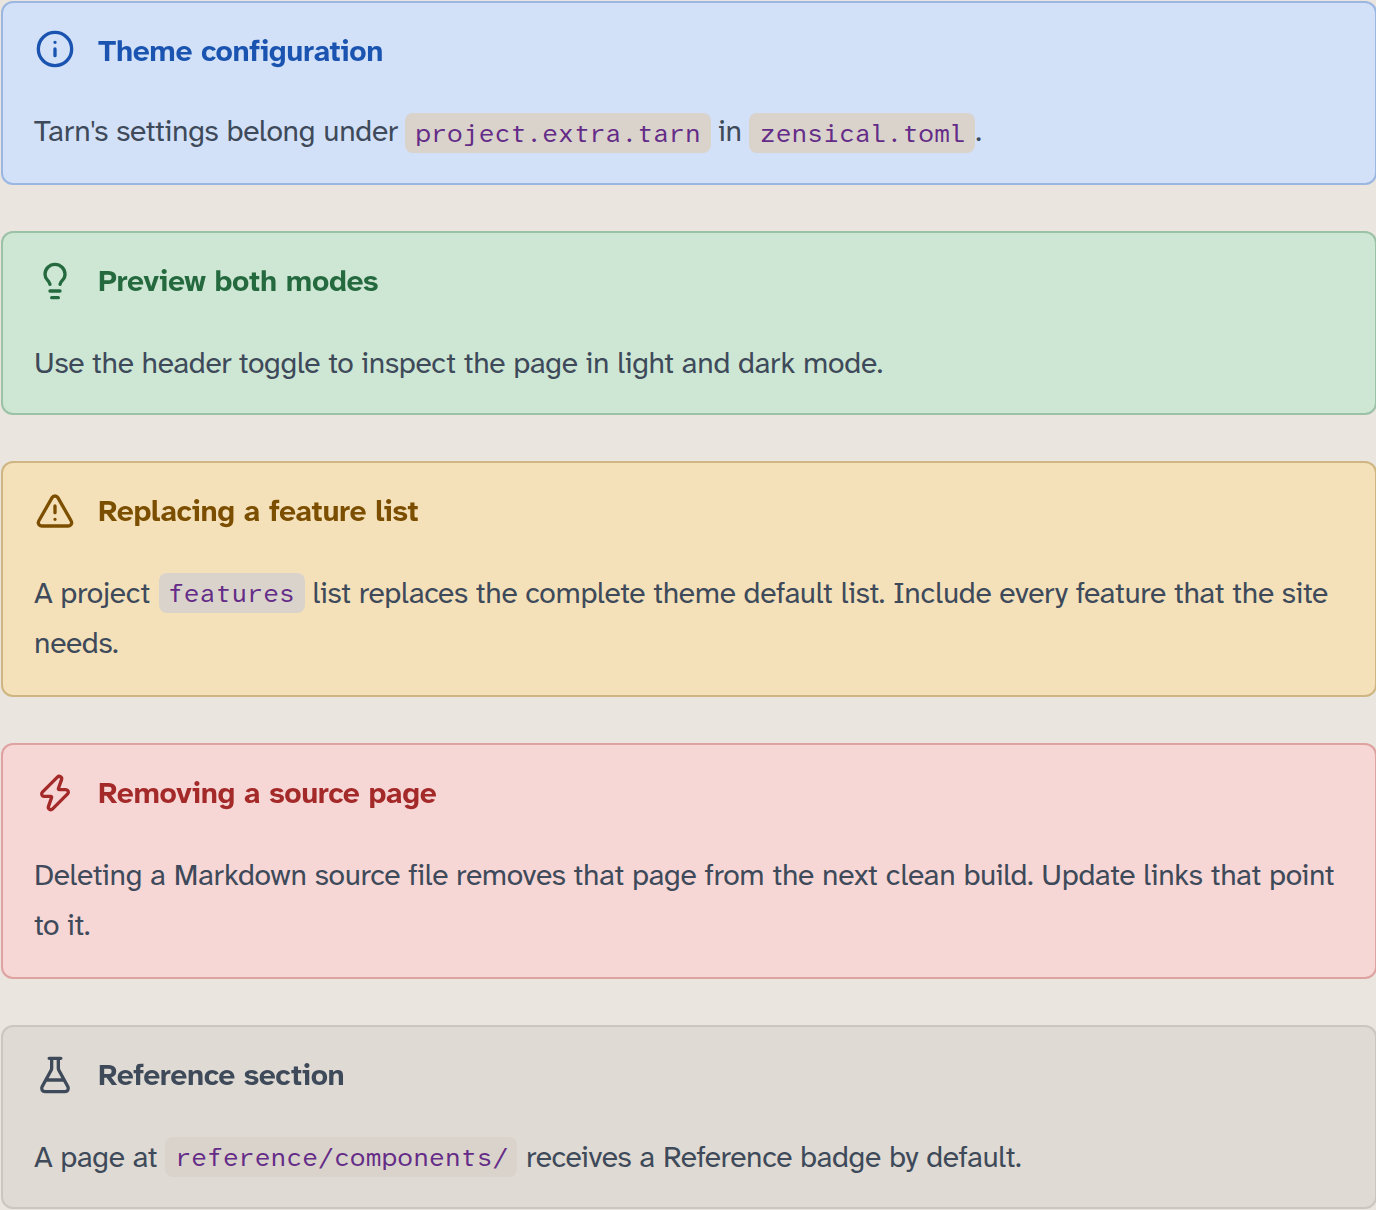Click the text "list replaces the complete theme default list"
The height and width of the screenshot is (1210, 1376).
[x=597, y=593]
